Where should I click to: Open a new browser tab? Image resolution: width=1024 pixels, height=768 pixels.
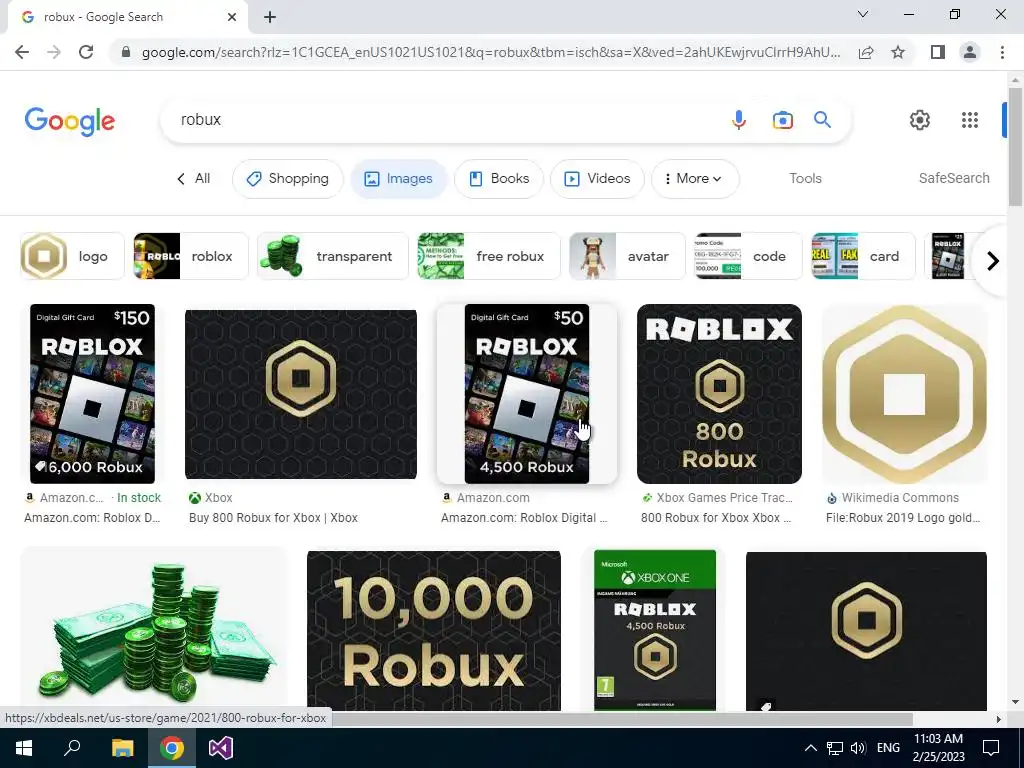click(x=270, y=17)
